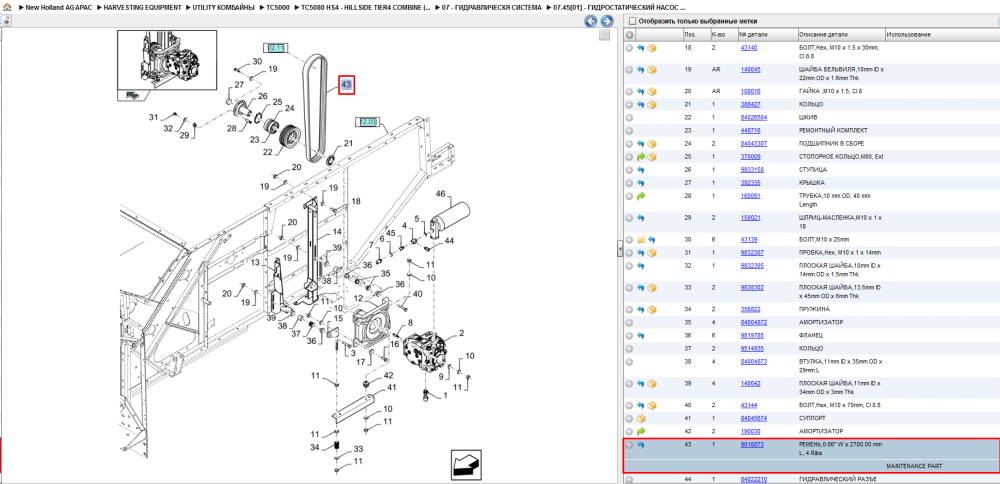This screenshot has height=484, width=1000.
Task: Click the blue arrow icon for ГАЙКА row
Action: tap(641, 91)
